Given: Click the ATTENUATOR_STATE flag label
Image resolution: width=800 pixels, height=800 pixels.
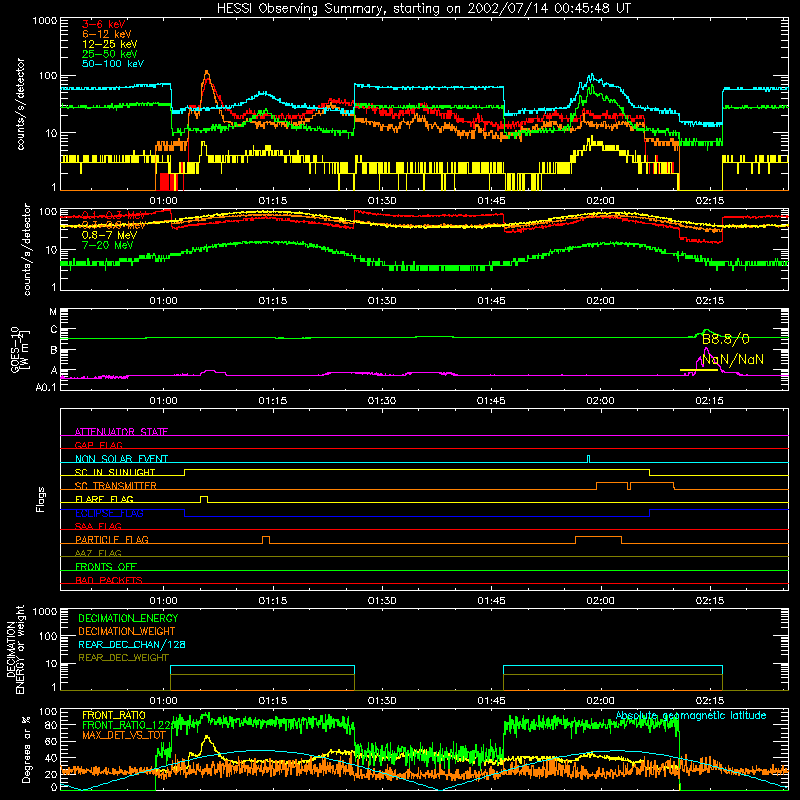Looking at the screenshot, I should pos(121,432).
